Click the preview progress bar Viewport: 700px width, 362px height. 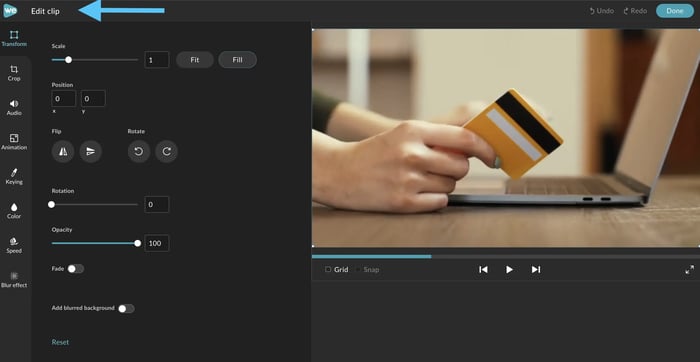[x=506, y=257]
